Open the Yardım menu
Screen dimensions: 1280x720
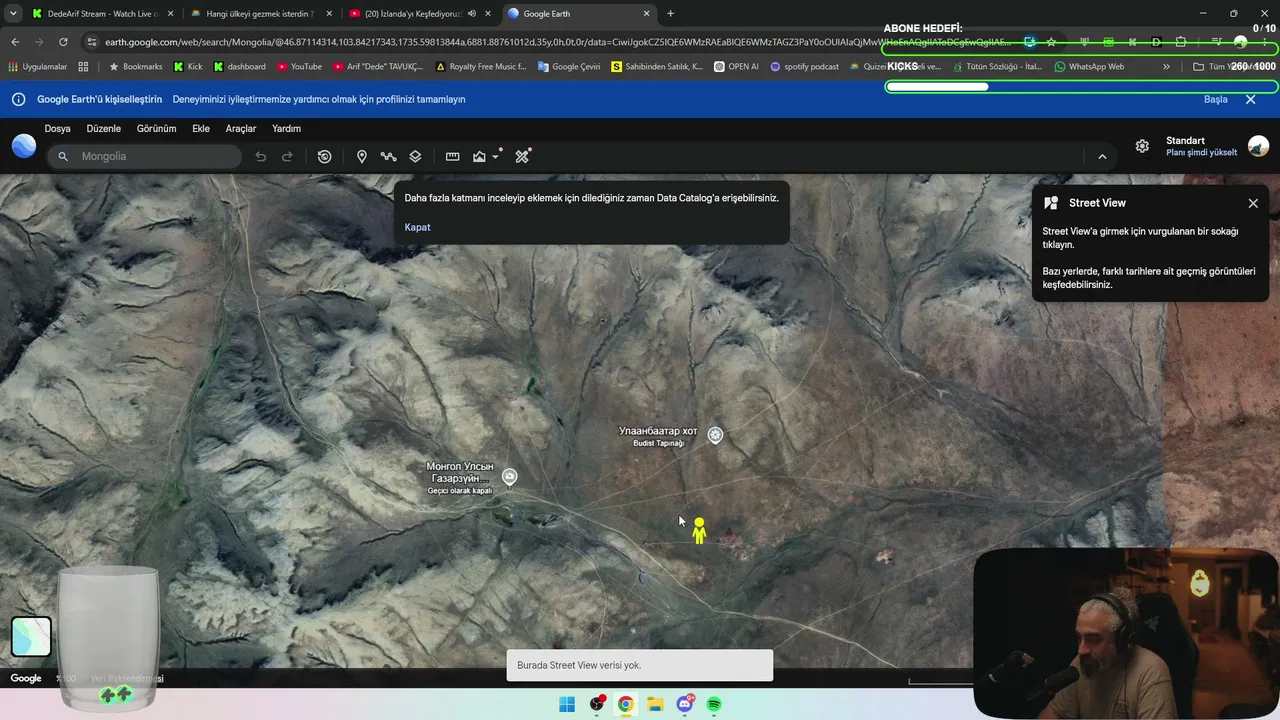click(286, 128)
